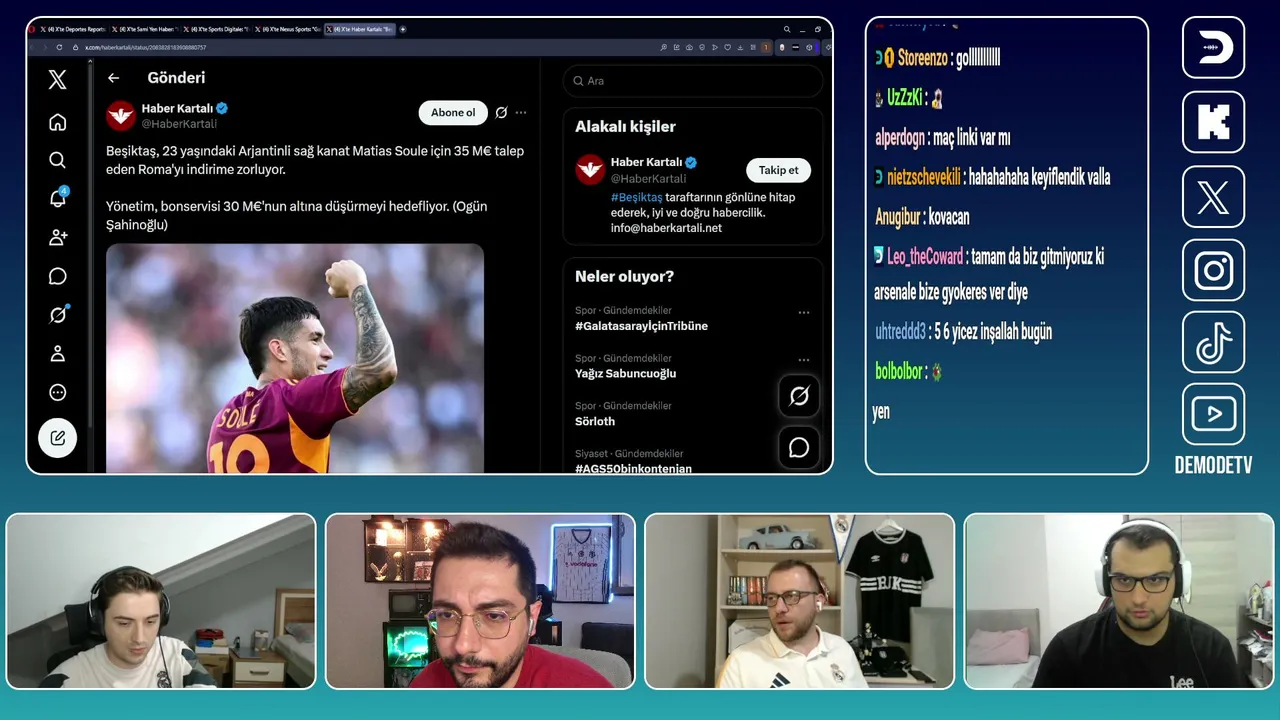1280x720 pixels.
Task: Click the DEMODETV label under the icons
Action: click(x=1213, y=465)
